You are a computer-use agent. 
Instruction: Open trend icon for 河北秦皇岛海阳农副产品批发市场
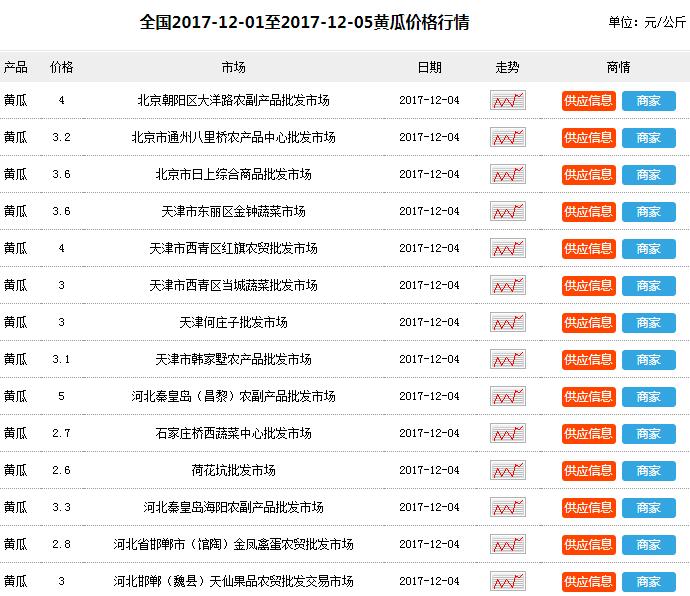click(x=507, y=508)
